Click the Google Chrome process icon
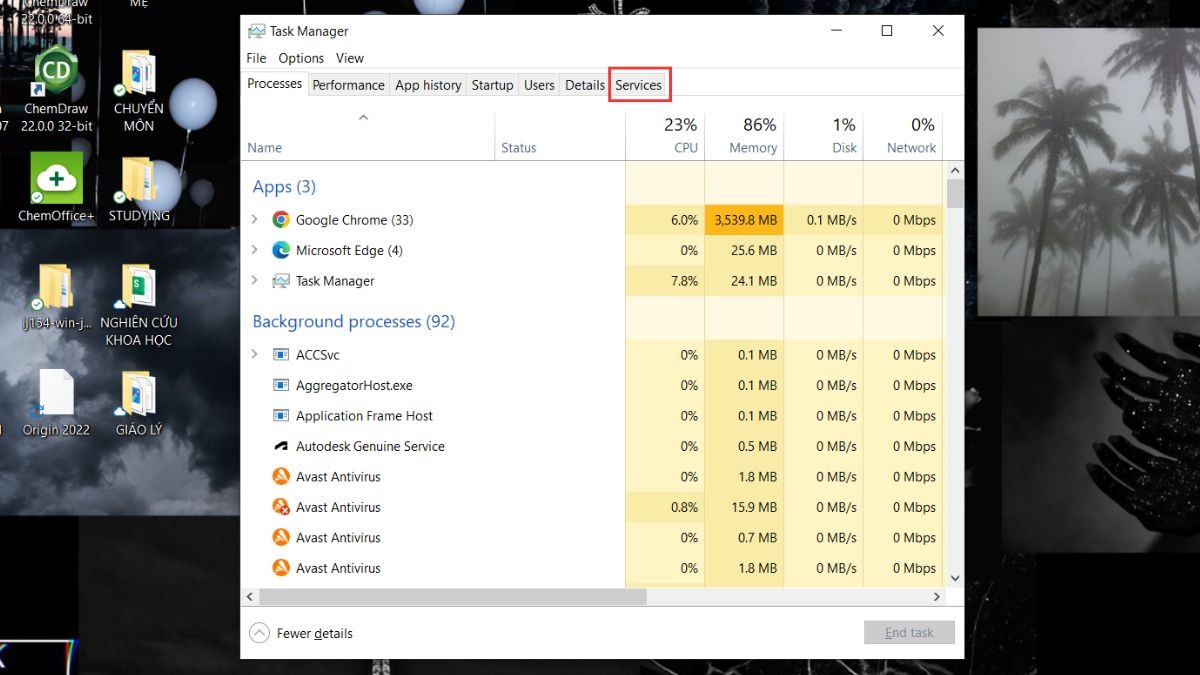 (x=281, y=220)
